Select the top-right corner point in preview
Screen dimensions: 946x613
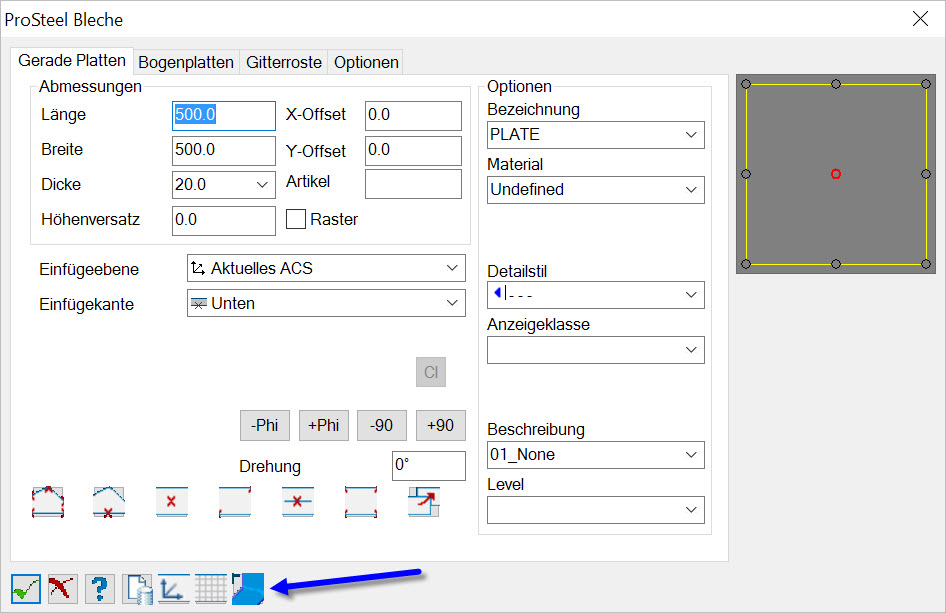point(926,84)
